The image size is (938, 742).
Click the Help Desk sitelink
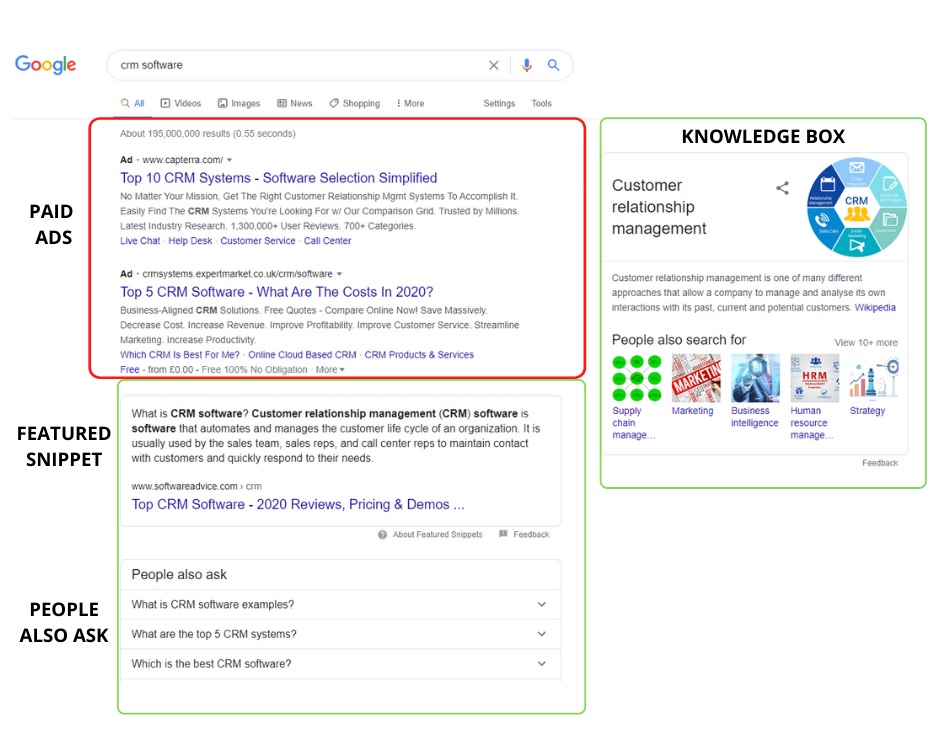click(x=190, y=241)
